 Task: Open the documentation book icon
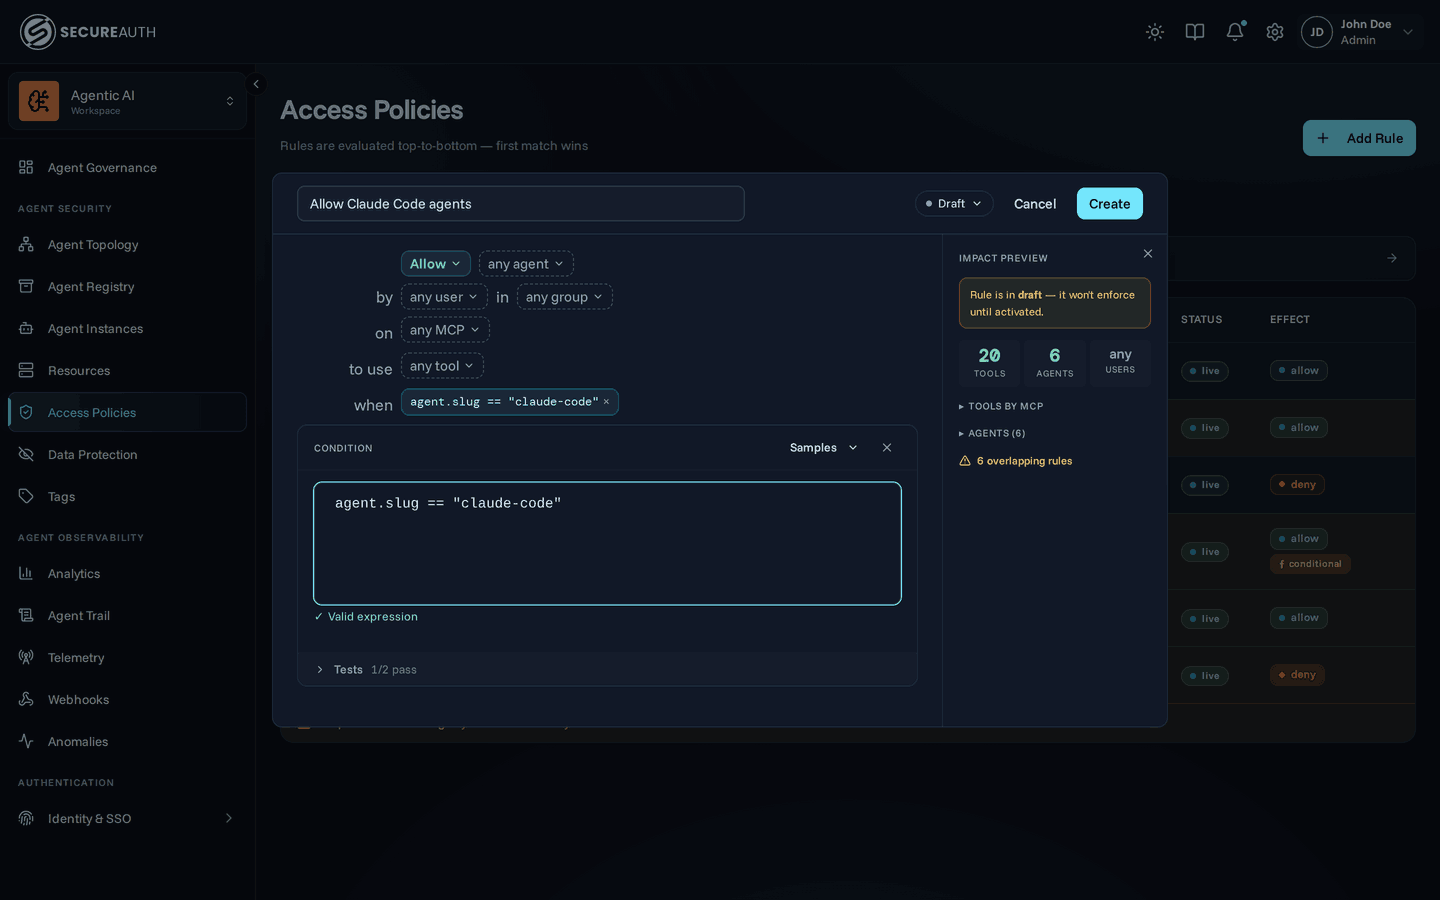point(1195,32)
